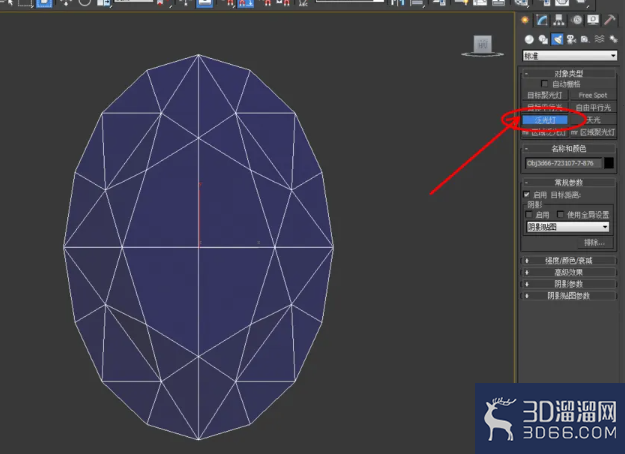Click the object name field Obj3d66-723107-7-876
This screenshot has width=625, height=454.
pos(563,163)
